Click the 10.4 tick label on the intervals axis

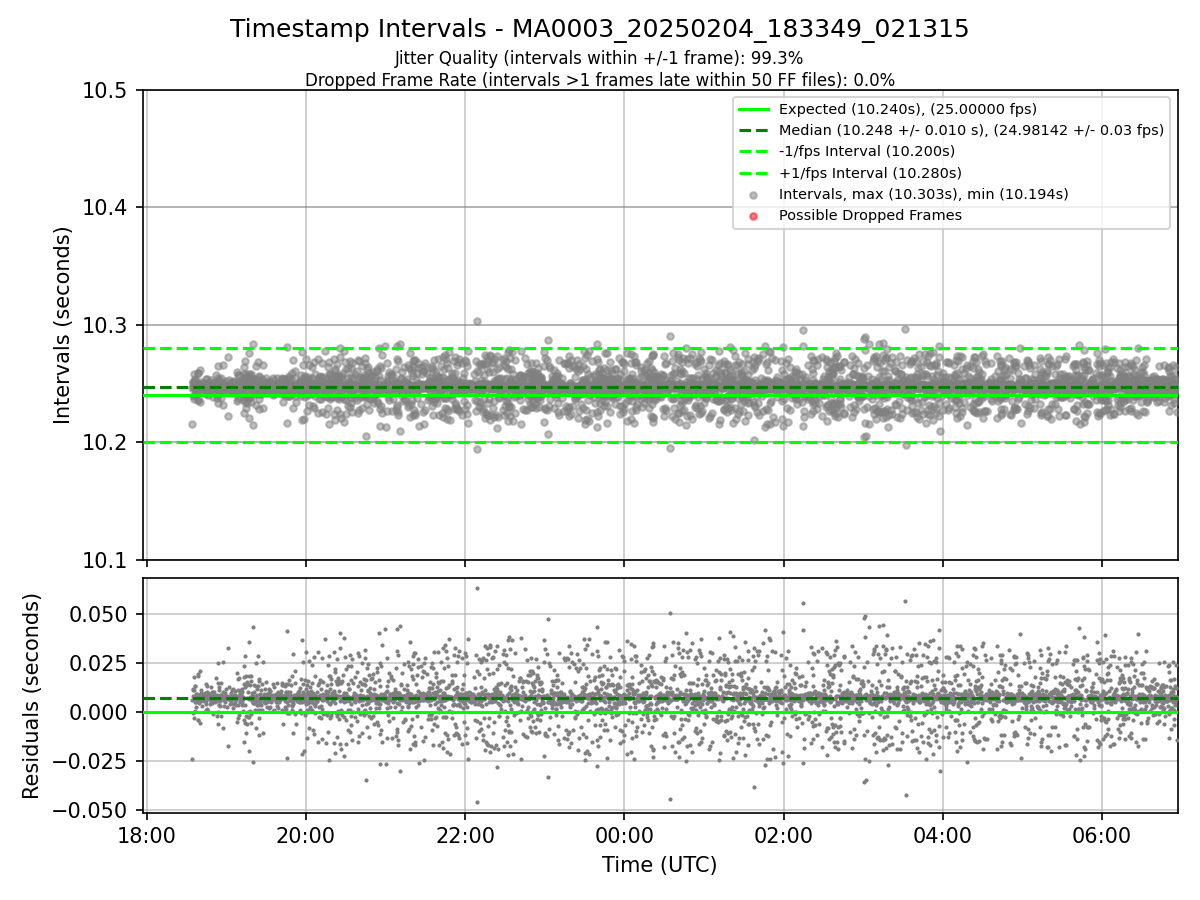tap(106, 208)
